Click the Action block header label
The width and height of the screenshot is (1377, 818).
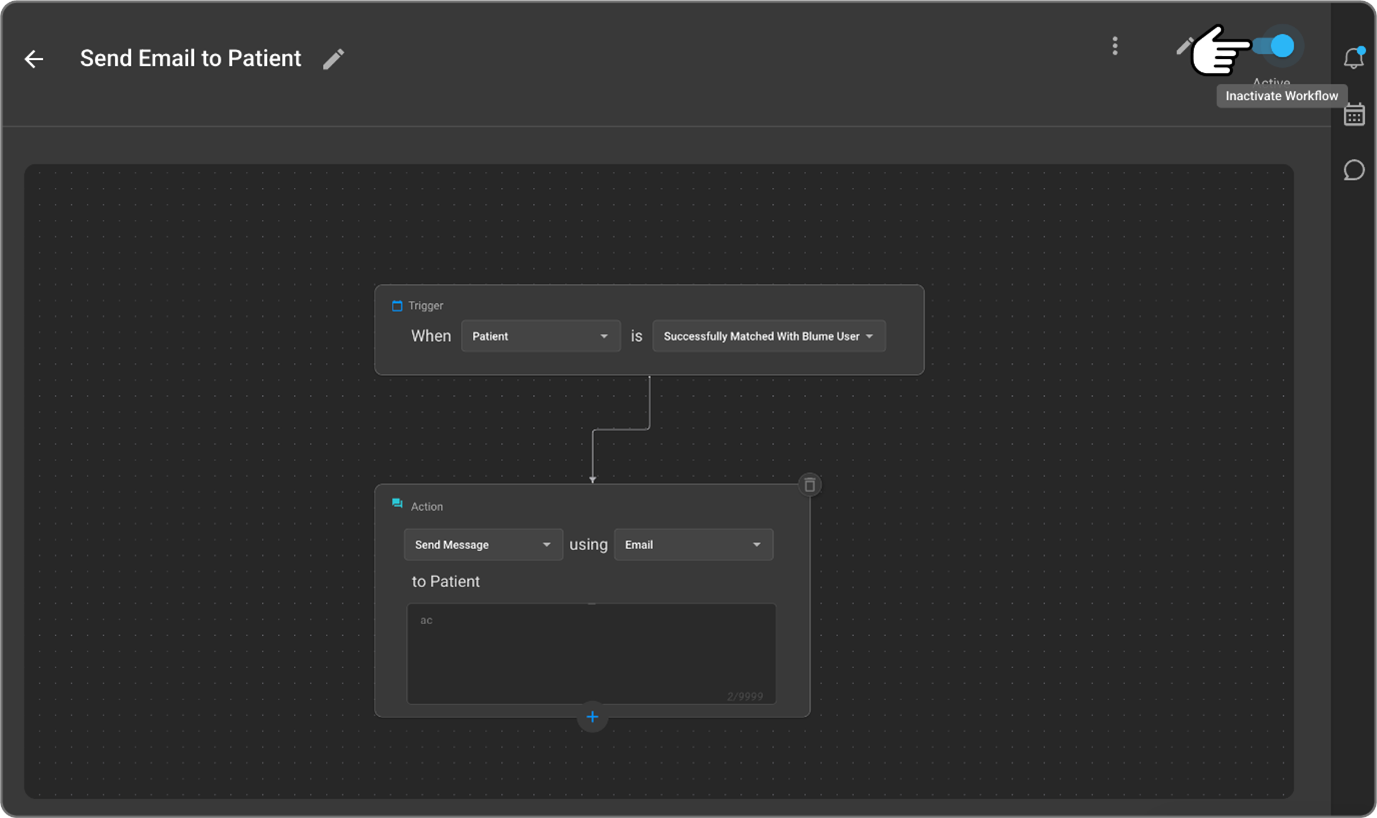[427, 507]
